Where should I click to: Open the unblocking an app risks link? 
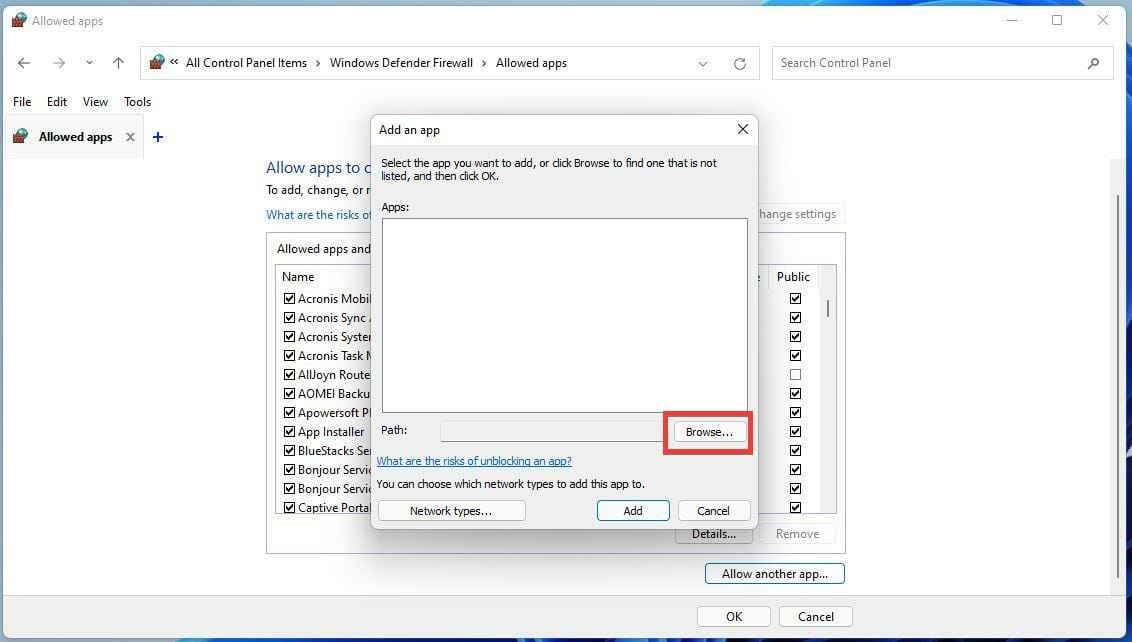click(474, 461)
